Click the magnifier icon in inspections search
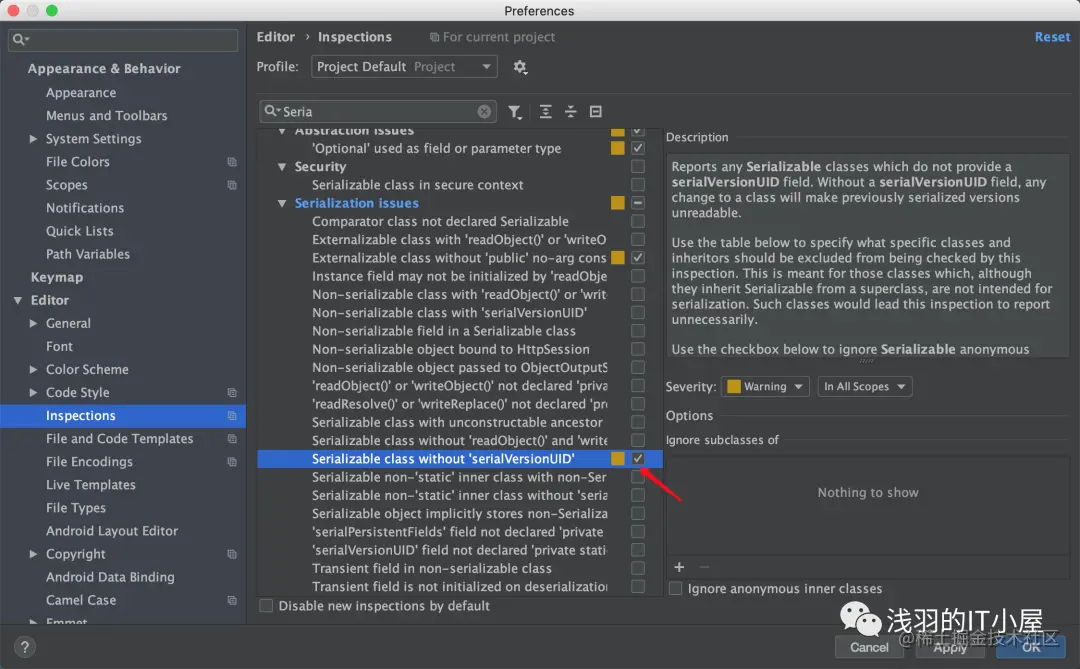This screenshot has width=1080, height=669. (273, 111)
